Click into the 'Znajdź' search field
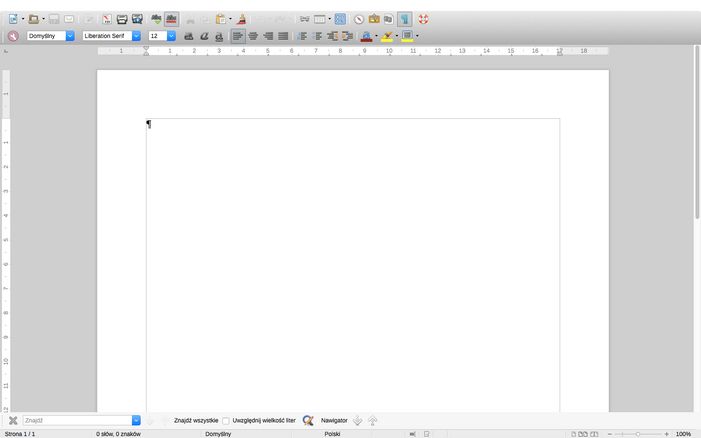701x438 pixels. (x=76, y=421)
